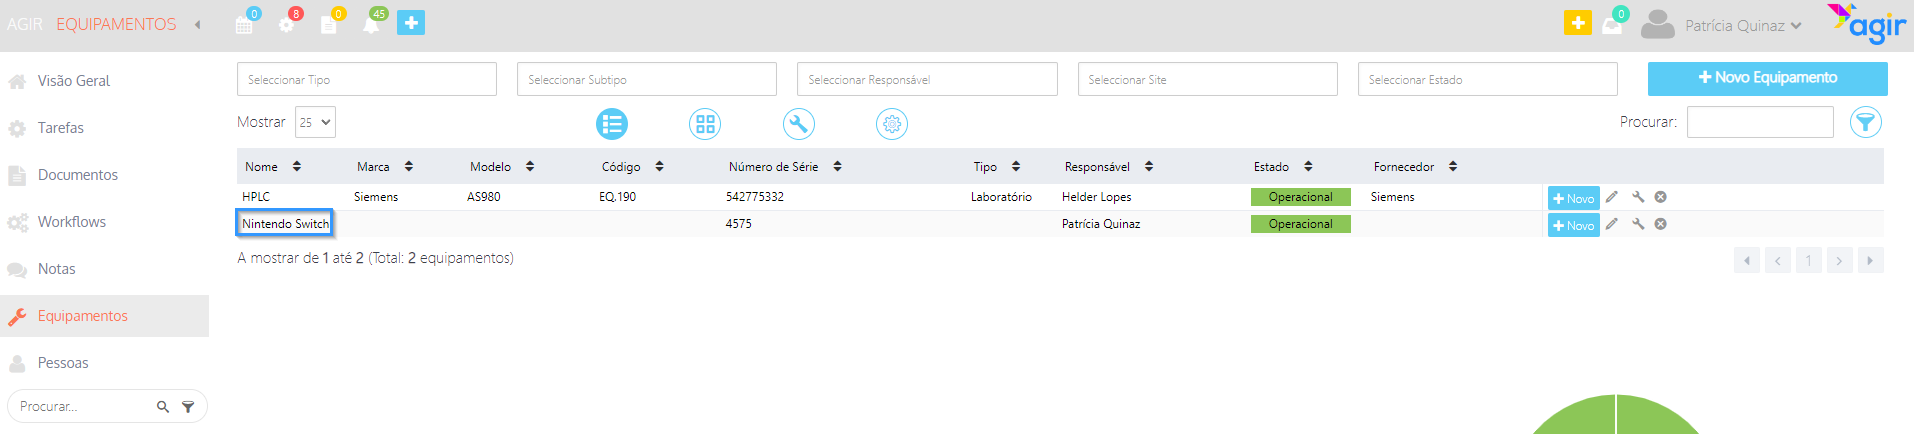Click the AGIR breadcrumb link
Image resolution: width=1914 pixels, height=434 pixels.
[x=25, y=24]
